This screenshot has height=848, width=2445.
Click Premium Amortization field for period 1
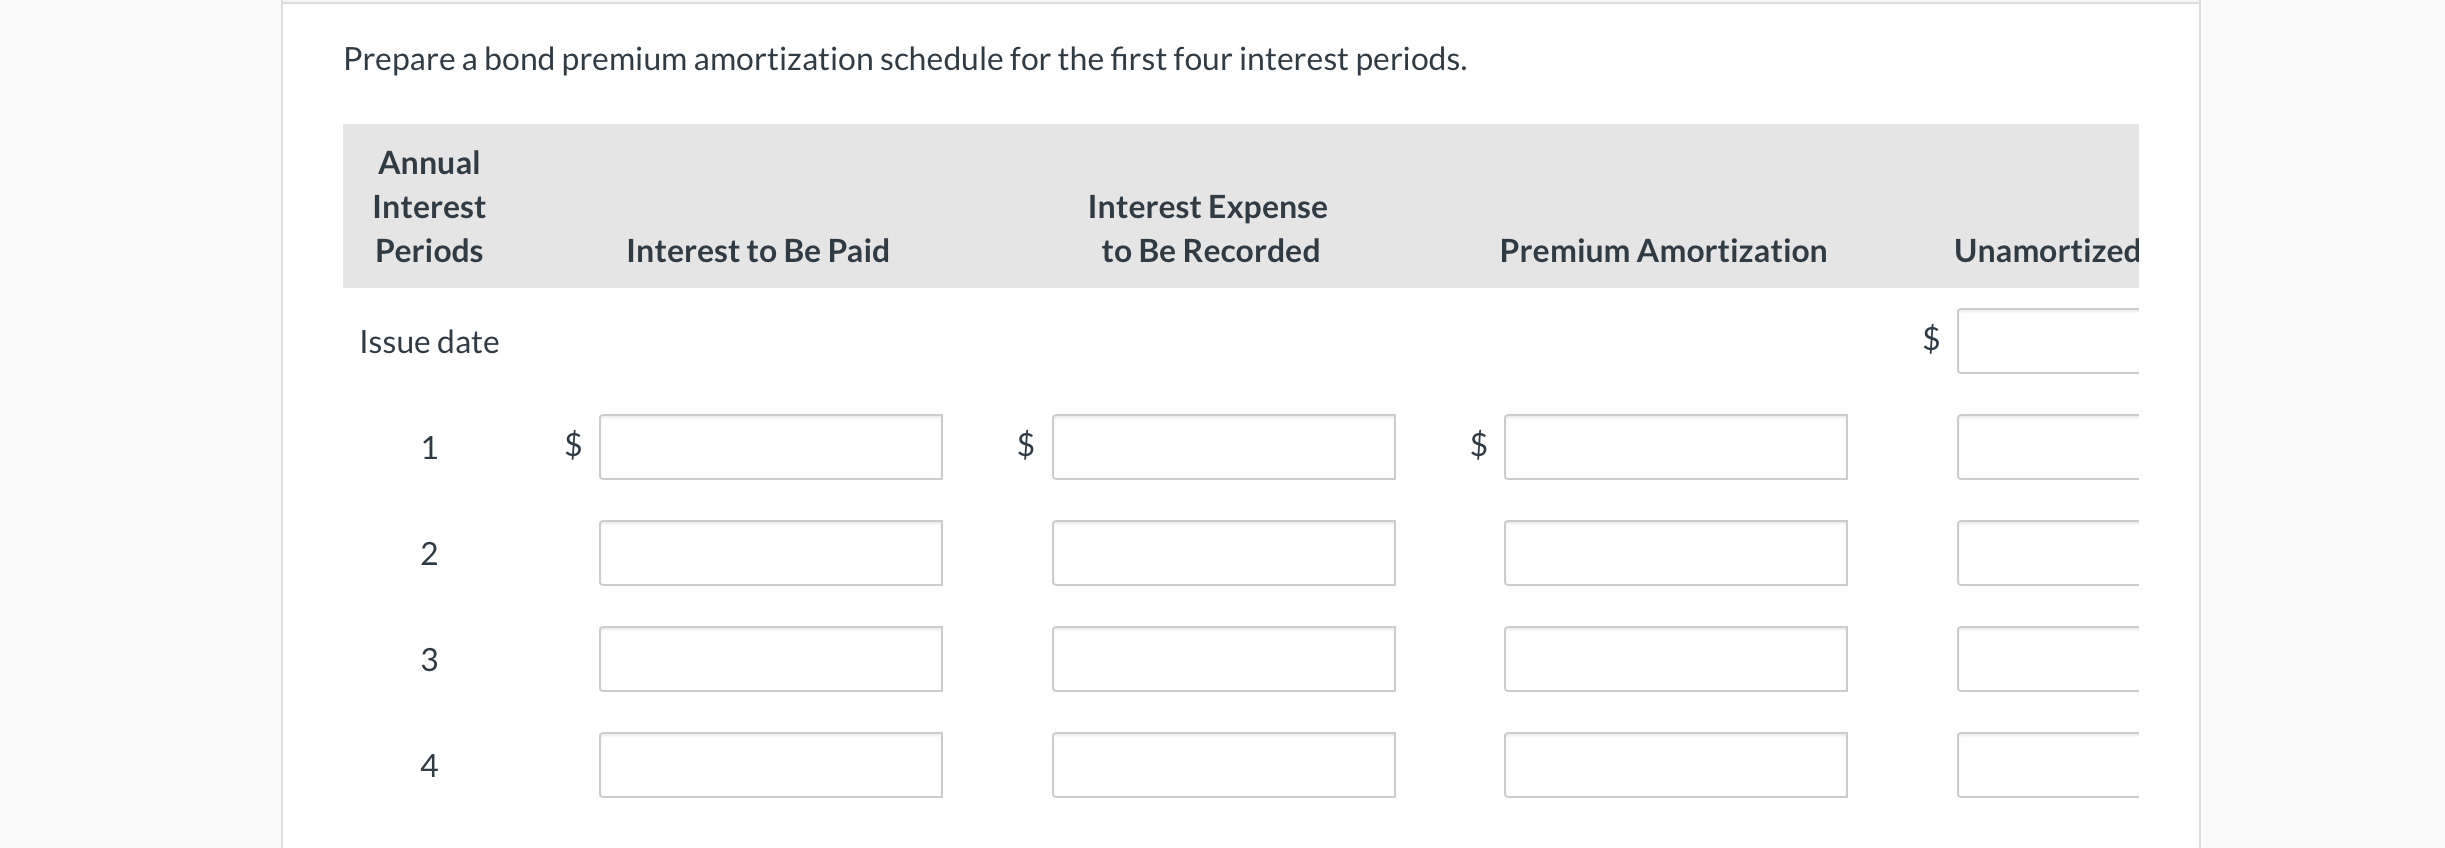pos(1676,447)
